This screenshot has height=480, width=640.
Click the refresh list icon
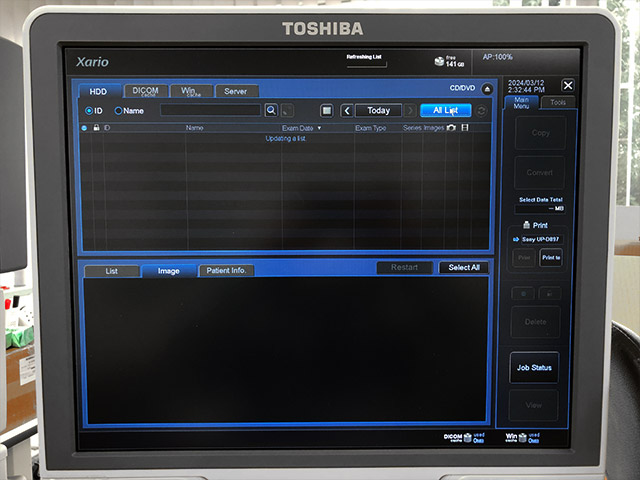pos(482,110)
